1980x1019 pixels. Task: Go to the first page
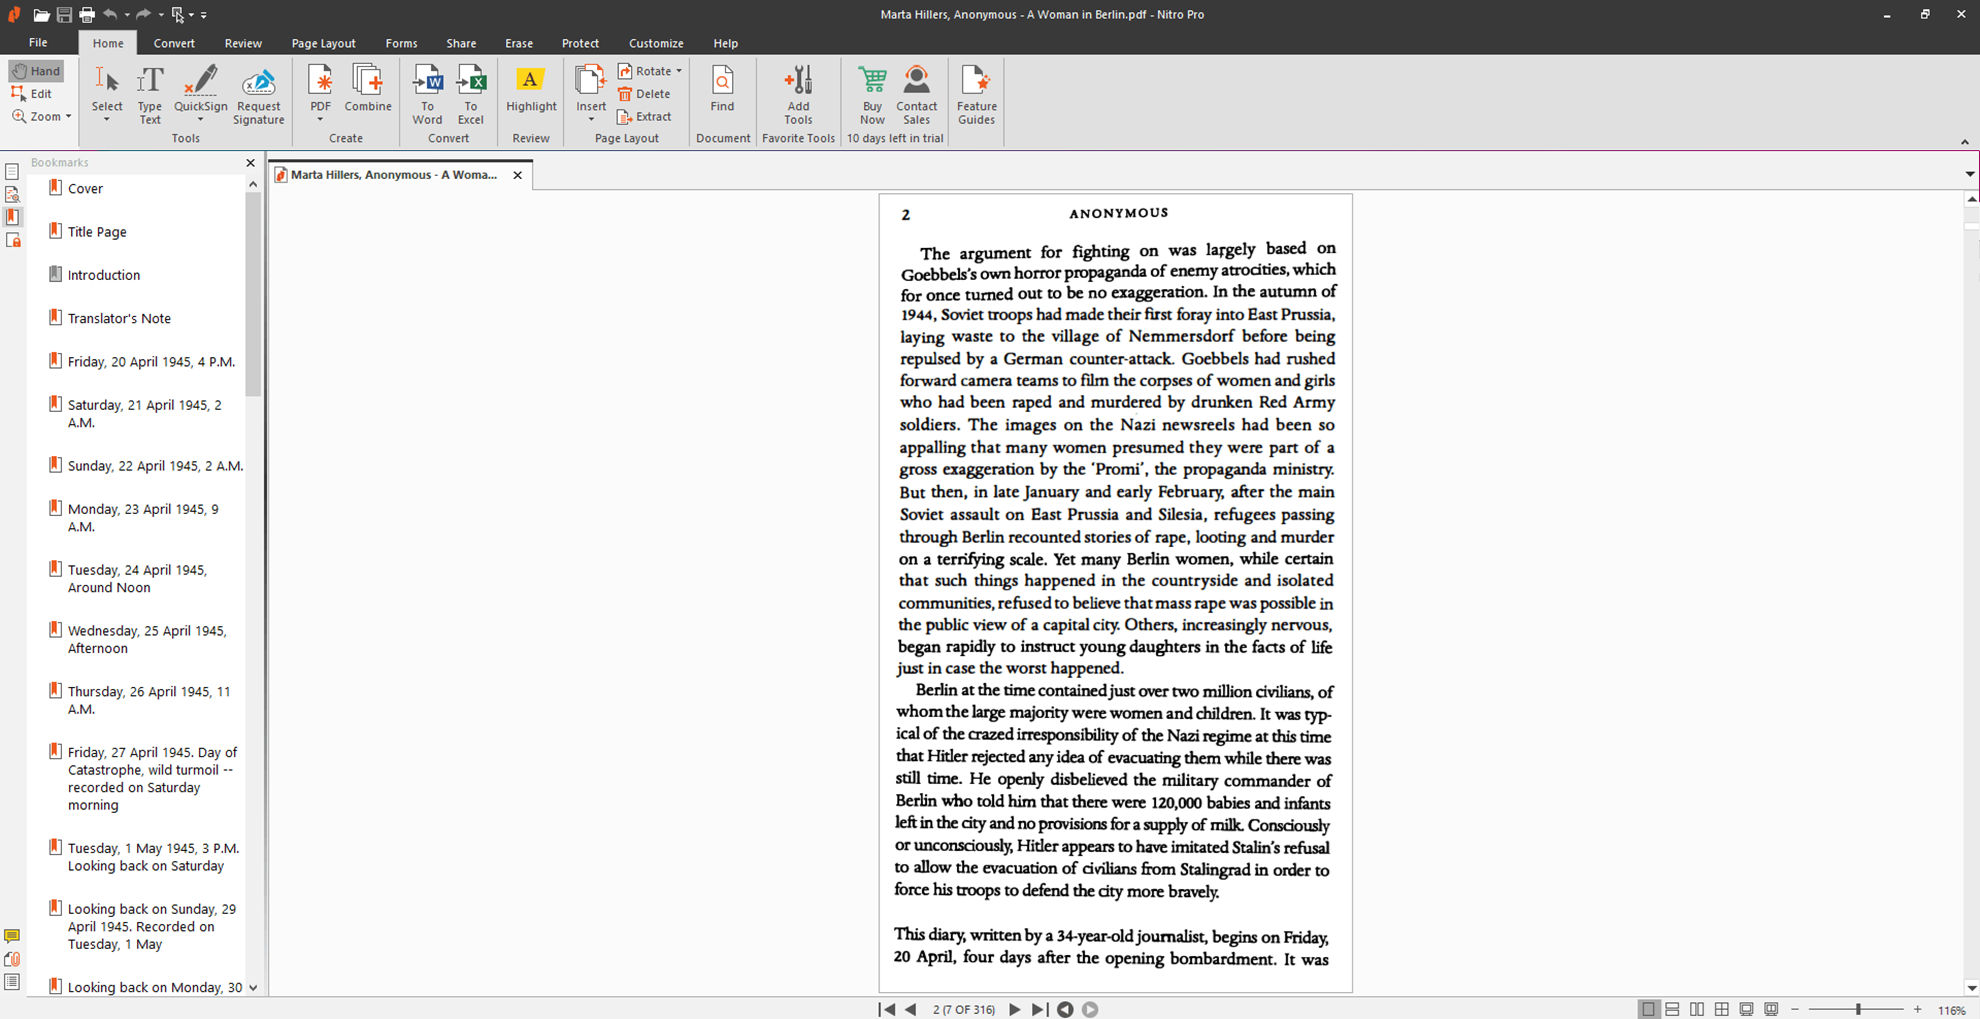(x=887, y=1010)
